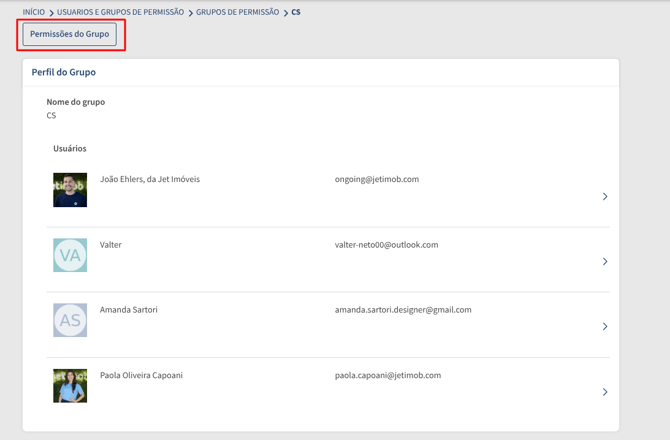670x440 pixels.
Task: Expand Amanda Sartori row chevron
Action: point(605,326)
